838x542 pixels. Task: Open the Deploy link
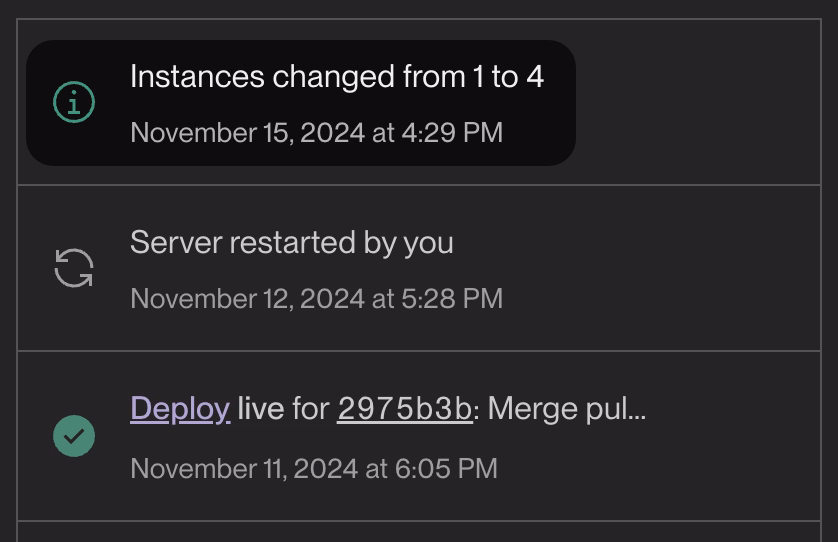click(180, 409)
